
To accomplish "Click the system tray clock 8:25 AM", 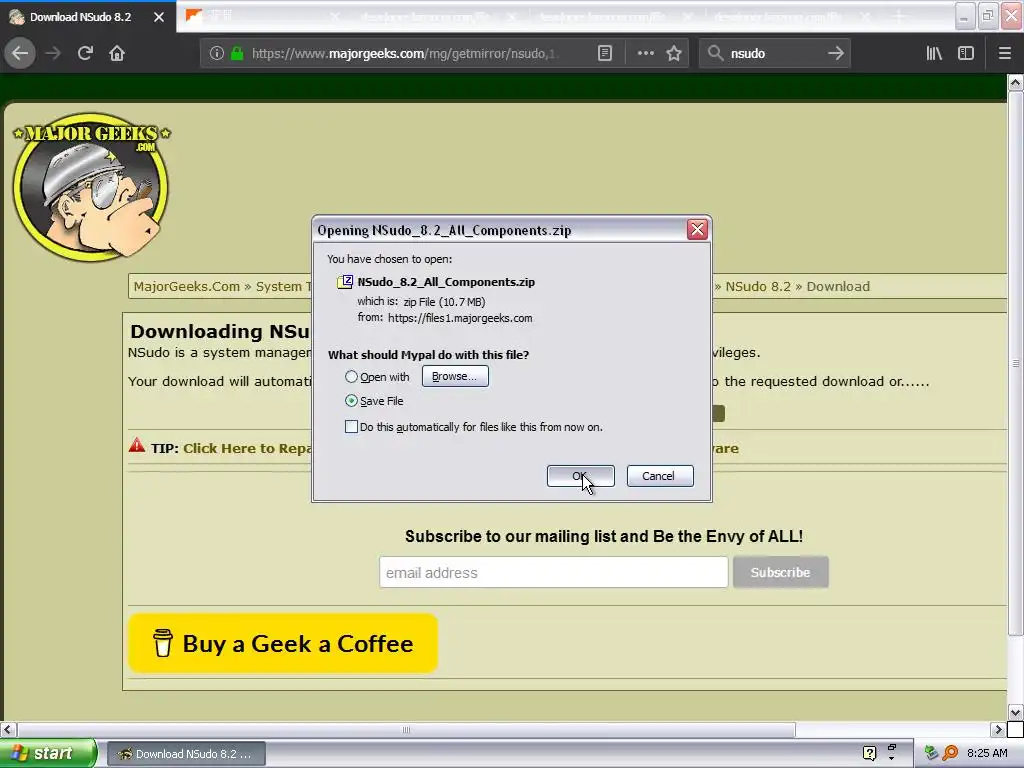I will tap(987, 754).
